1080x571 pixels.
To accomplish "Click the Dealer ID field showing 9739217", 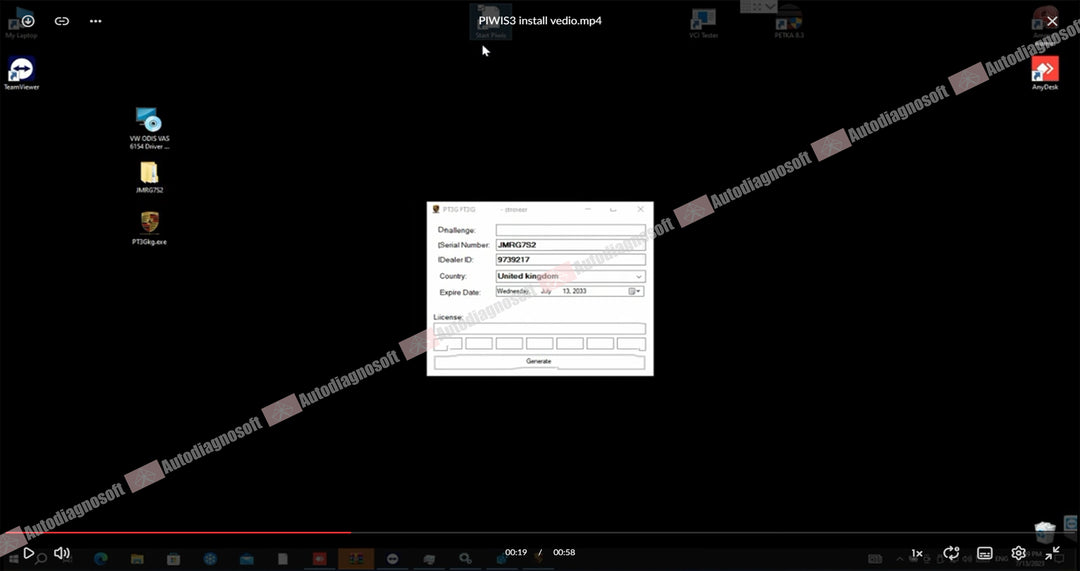I will pos(570,260).
